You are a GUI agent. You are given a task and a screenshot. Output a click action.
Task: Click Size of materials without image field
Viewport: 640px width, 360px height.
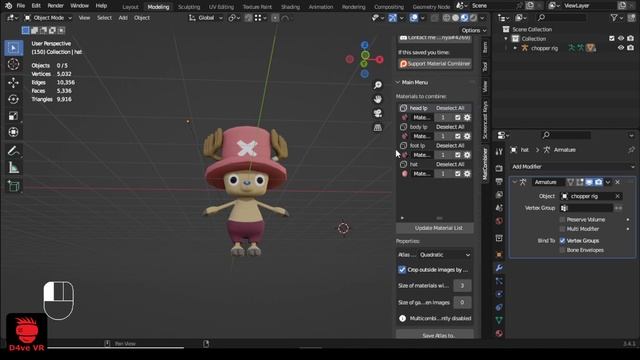pyautogui.click(x=462, y=286)
